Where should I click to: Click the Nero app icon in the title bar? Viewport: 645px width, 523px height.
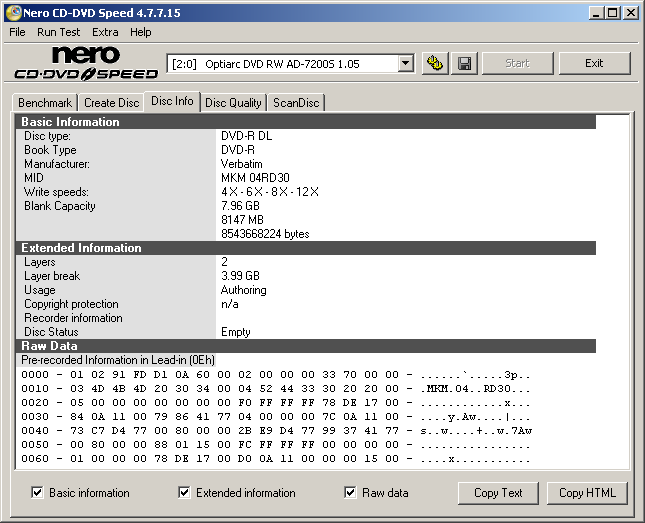(x=13, y=13)
